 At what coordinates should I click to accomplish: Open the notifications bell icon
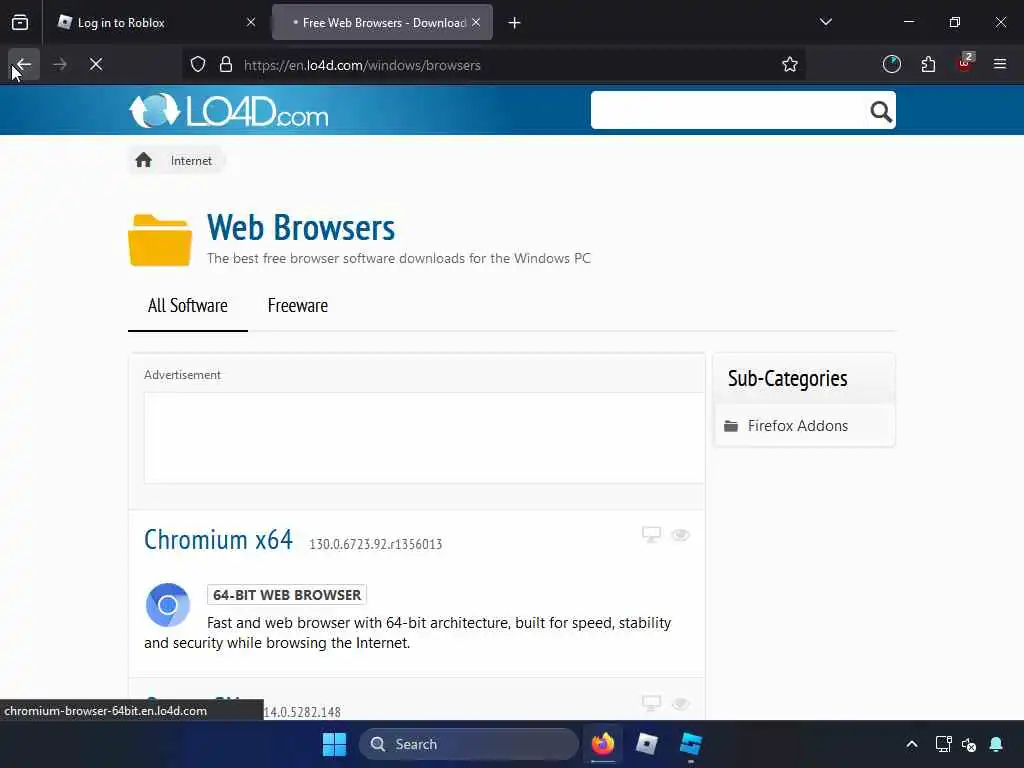(996, 744)
